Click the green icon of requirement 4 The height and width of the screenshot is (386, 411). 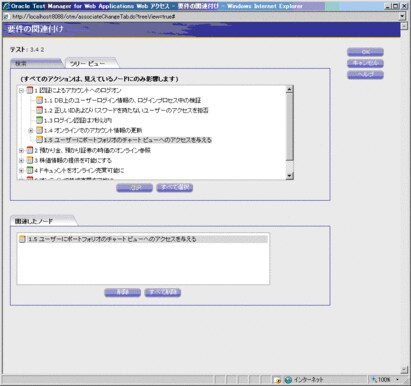[30, 170]
